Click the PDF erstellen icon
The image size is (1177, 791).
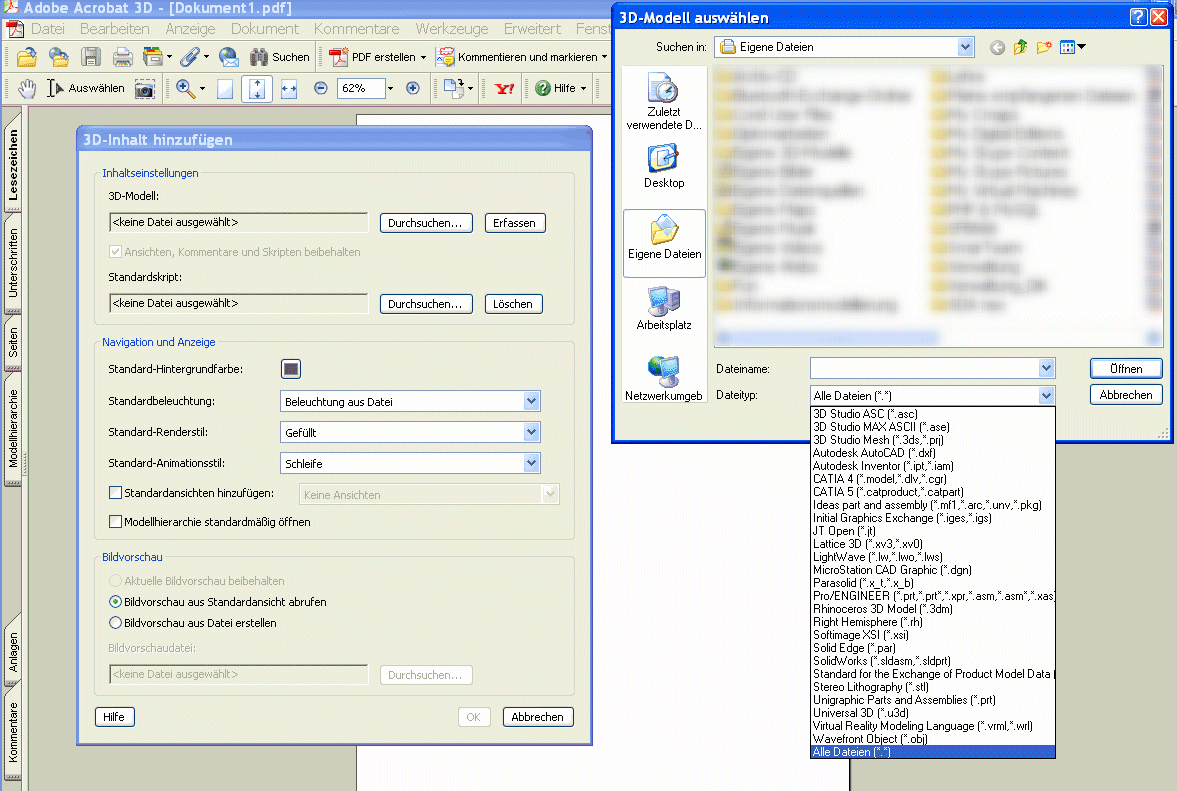(x=339, y=57)
